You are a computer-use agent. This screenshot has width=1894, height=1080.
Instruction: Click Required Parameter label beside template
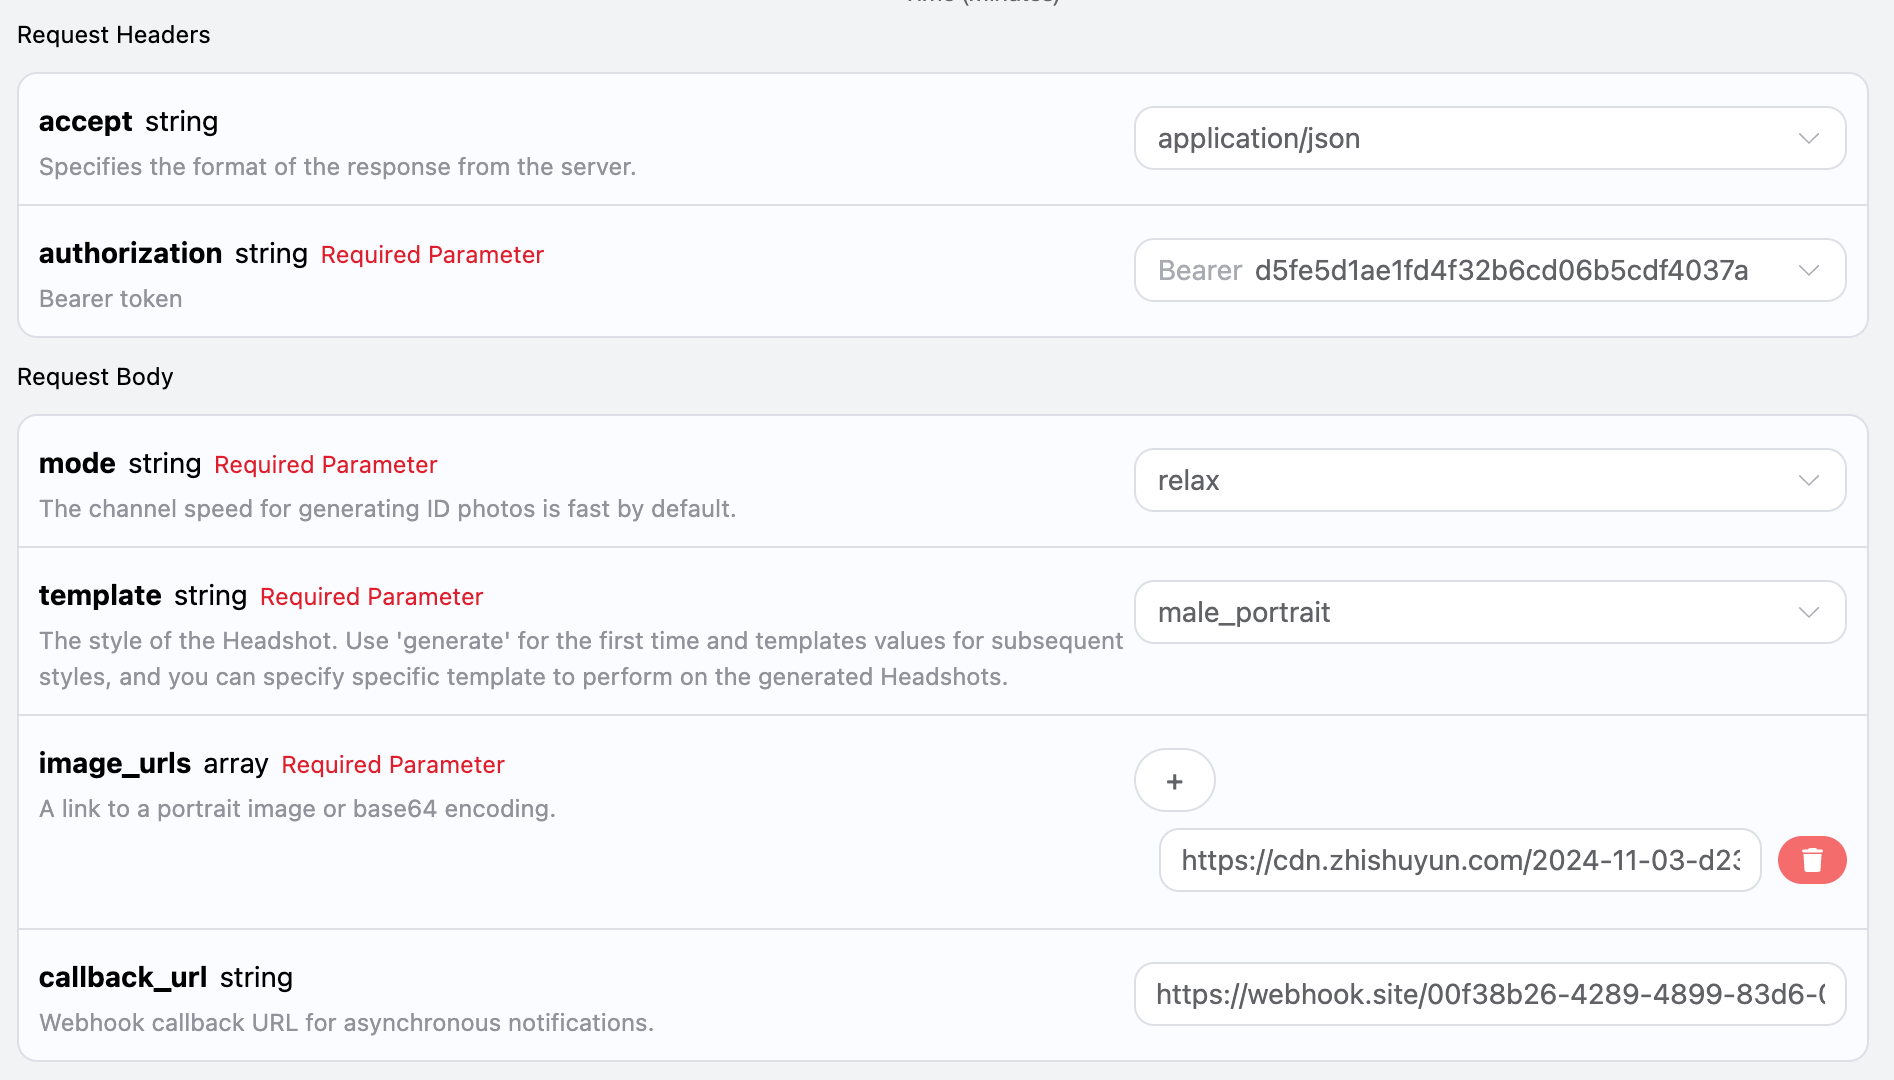(x=370, y=596)
